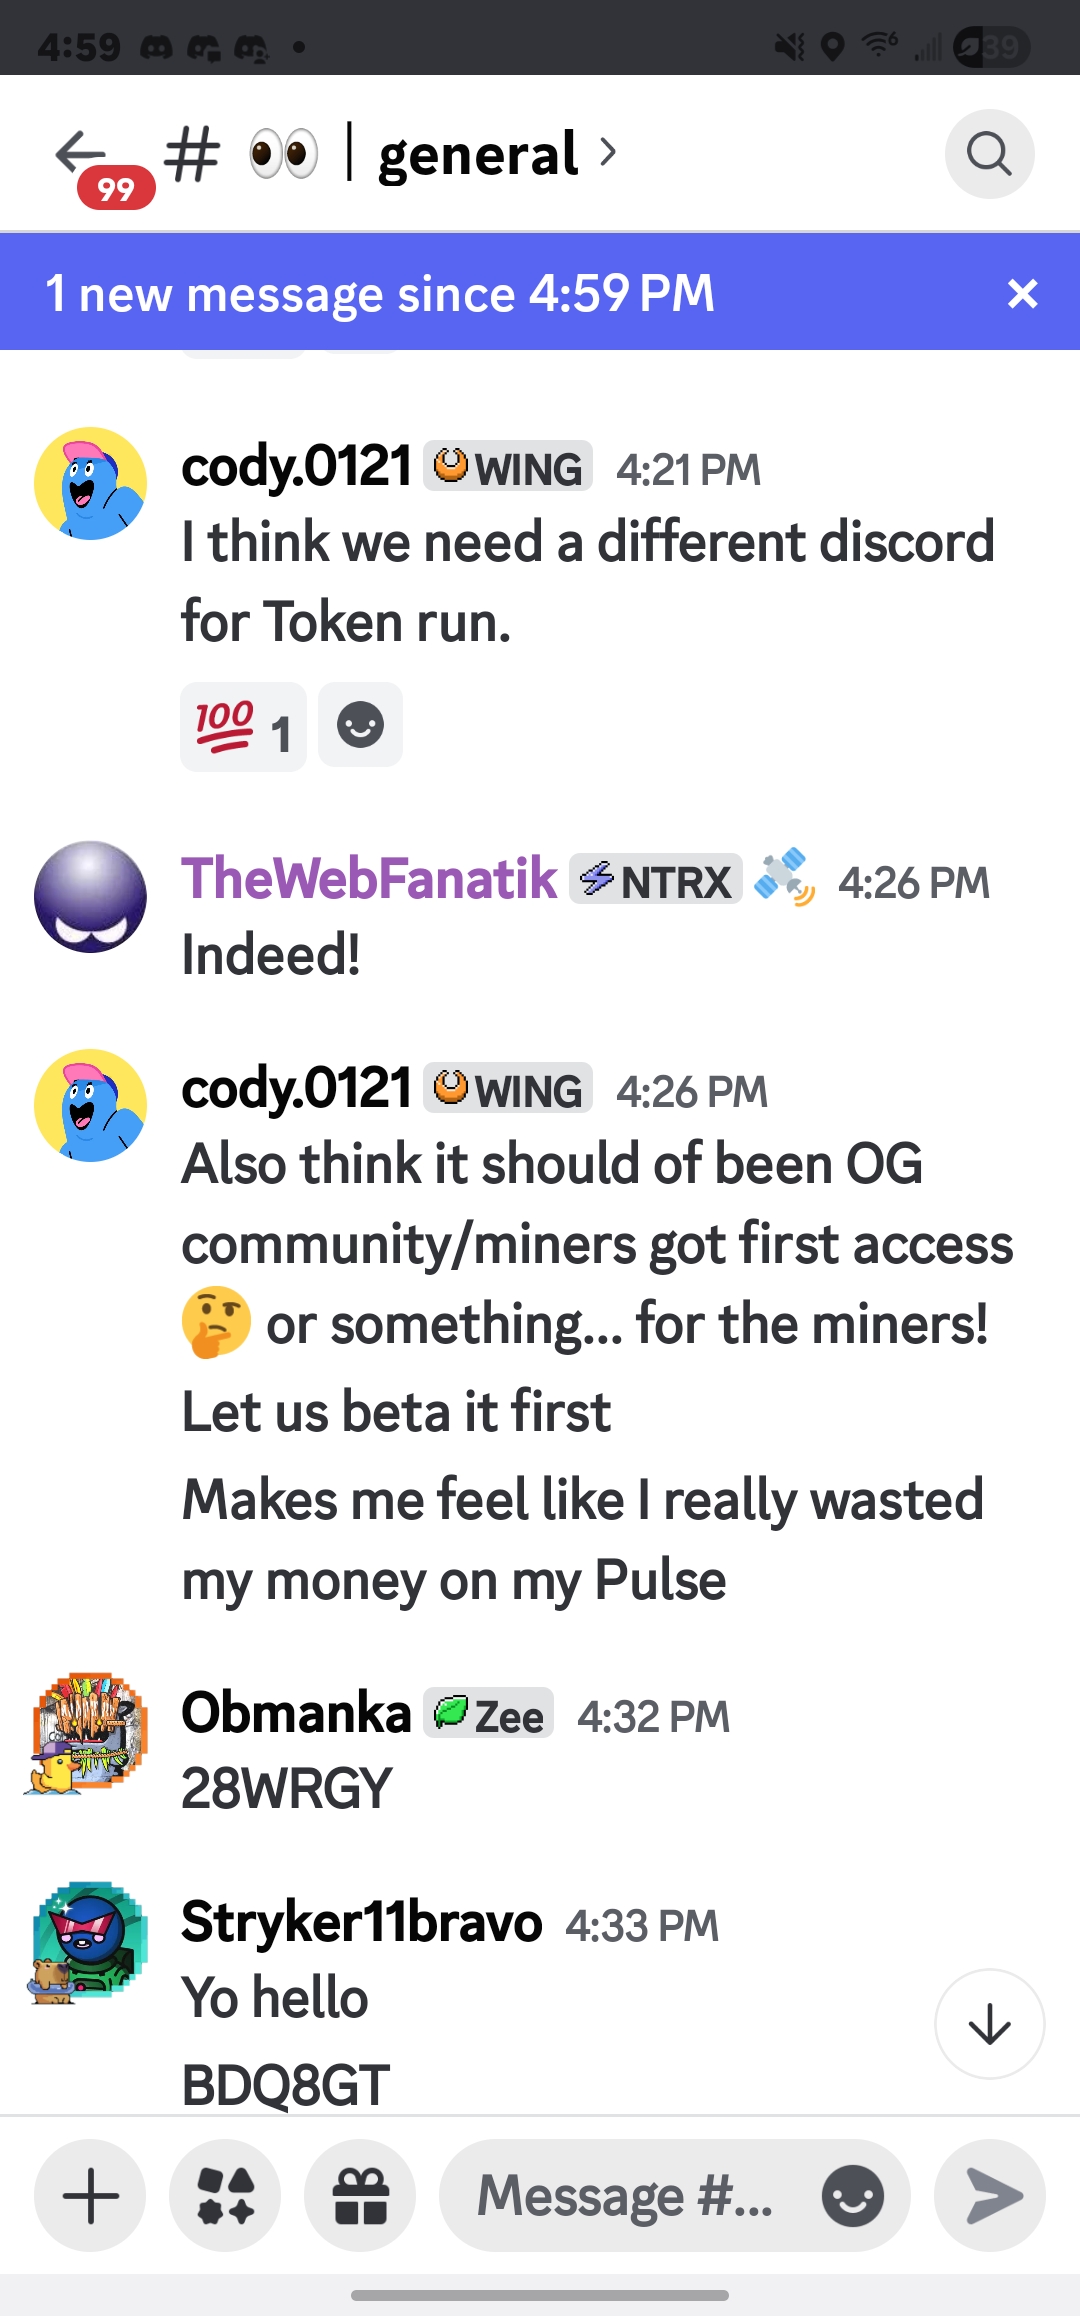Viewport: 1080px width, 2316px height.
Task: Tap the NTRX server tag badge
Action: pos(656,880)
